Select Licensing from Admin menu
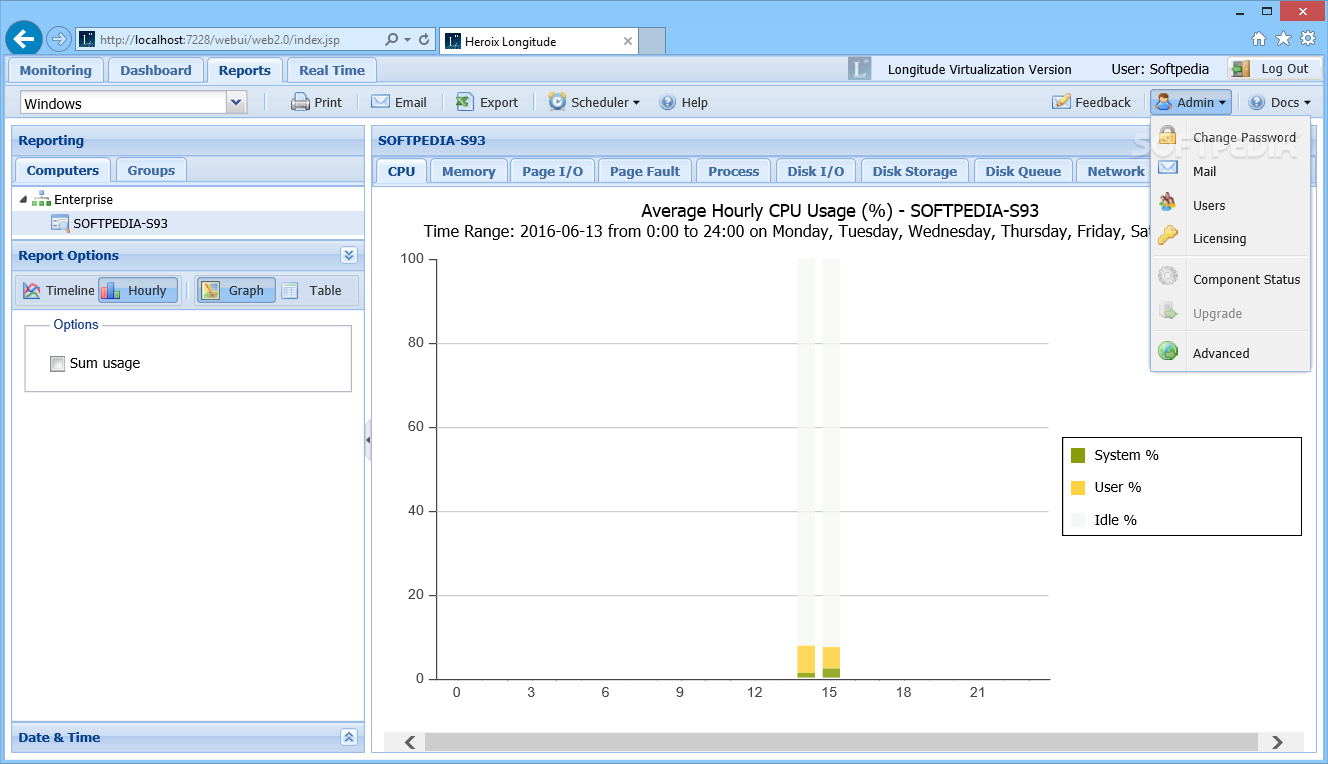 coord(1230,238)
